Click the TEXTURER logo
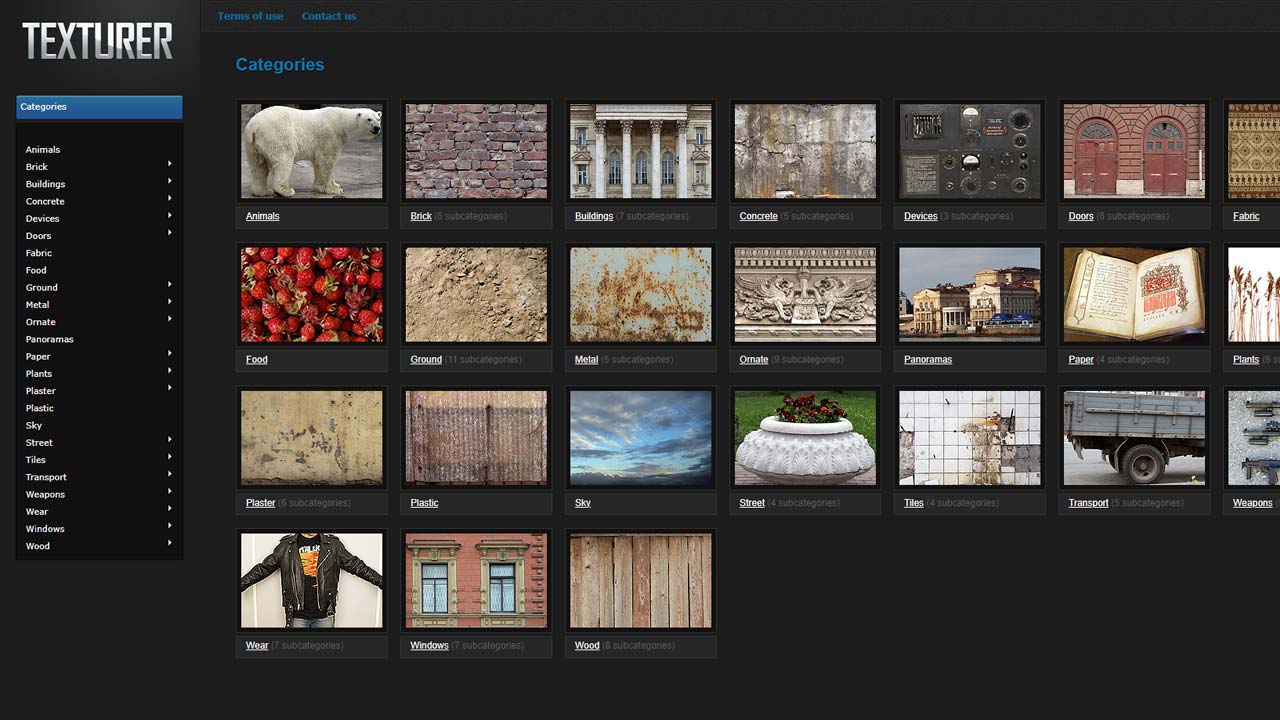 pyautogui.click(x=98, y=42)
